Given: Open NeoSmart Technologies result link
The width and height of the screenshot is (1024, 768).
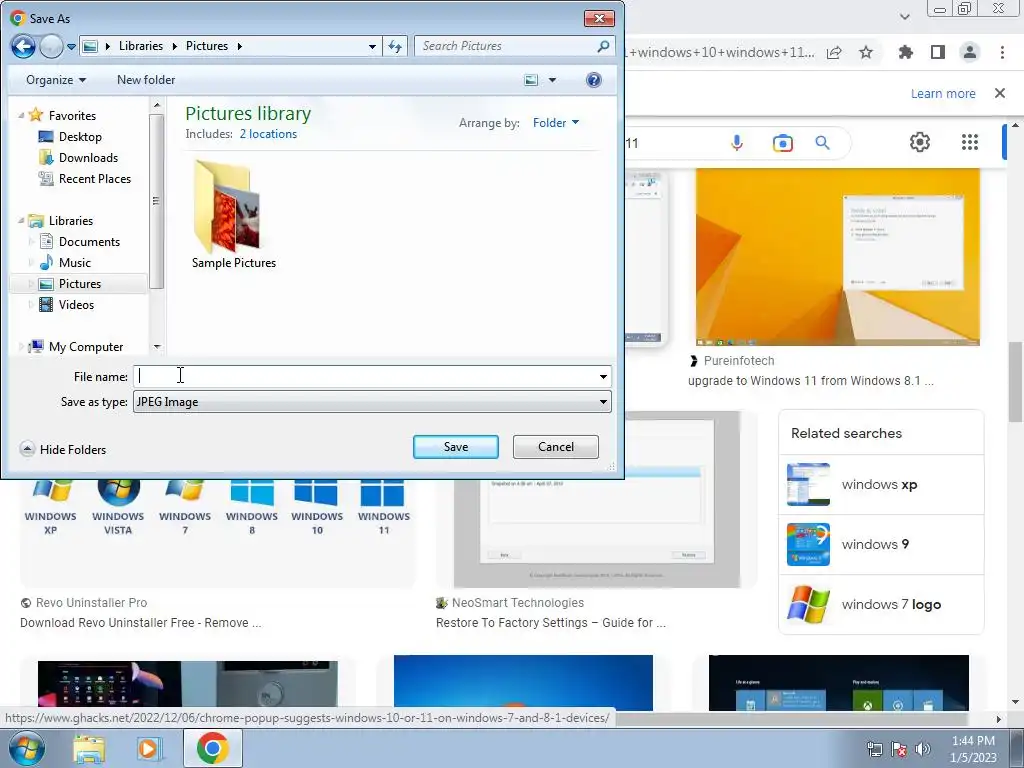Looking at the screenshot, I should pyautogui.click(x=551, y=622).
